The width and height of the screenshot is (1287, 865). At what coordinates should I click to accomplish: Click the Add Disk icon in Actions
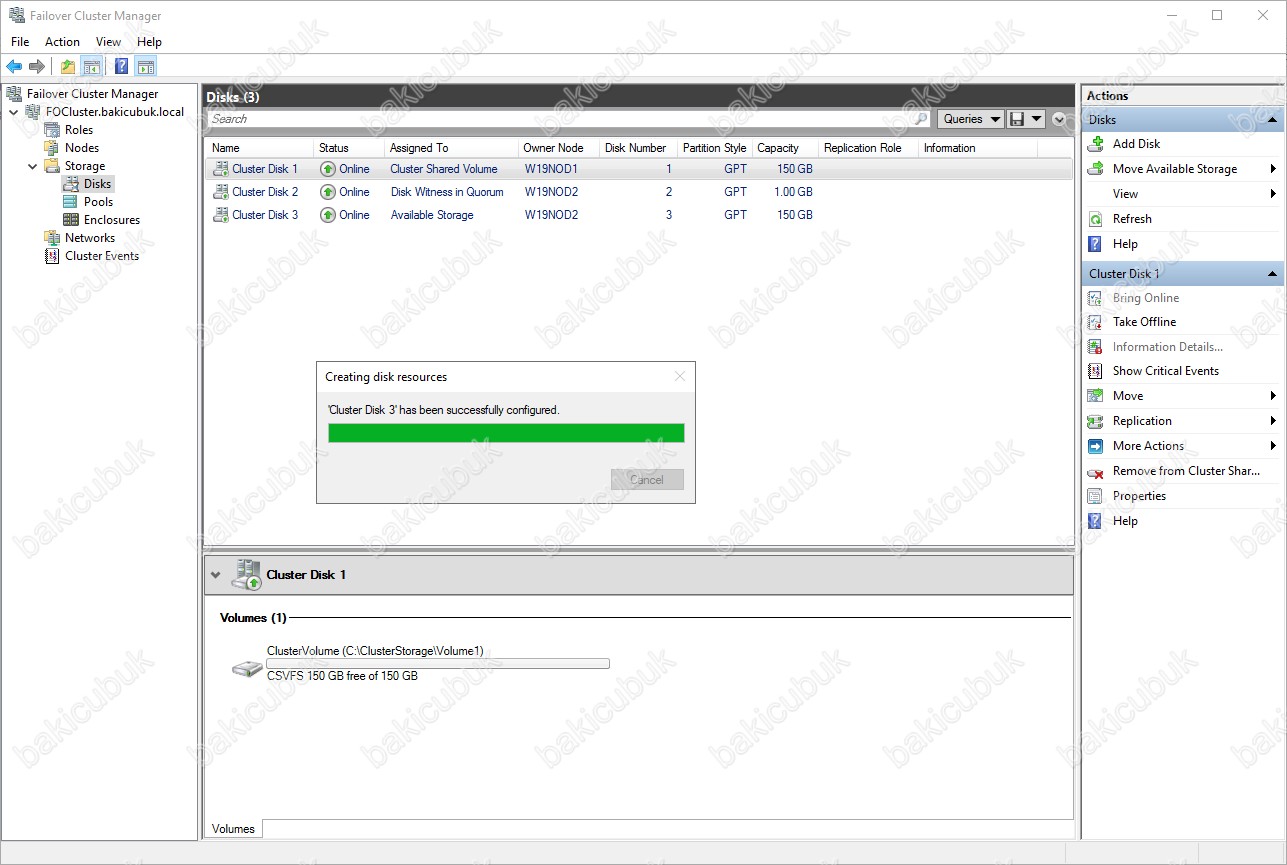[x=1095, y=144]
